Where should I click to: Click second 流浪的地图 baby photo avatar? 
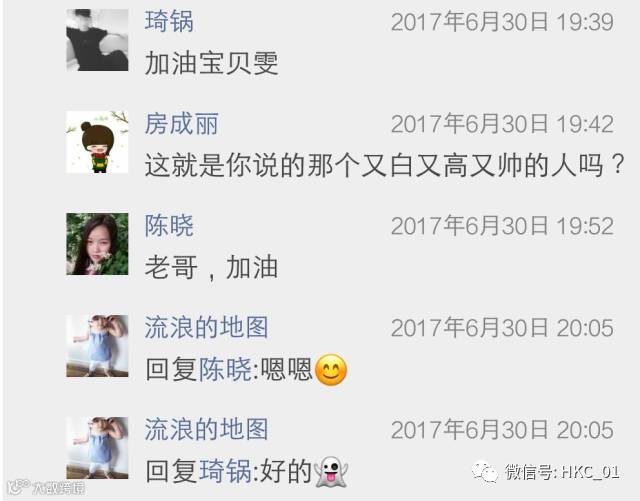[x=97, y=448]
